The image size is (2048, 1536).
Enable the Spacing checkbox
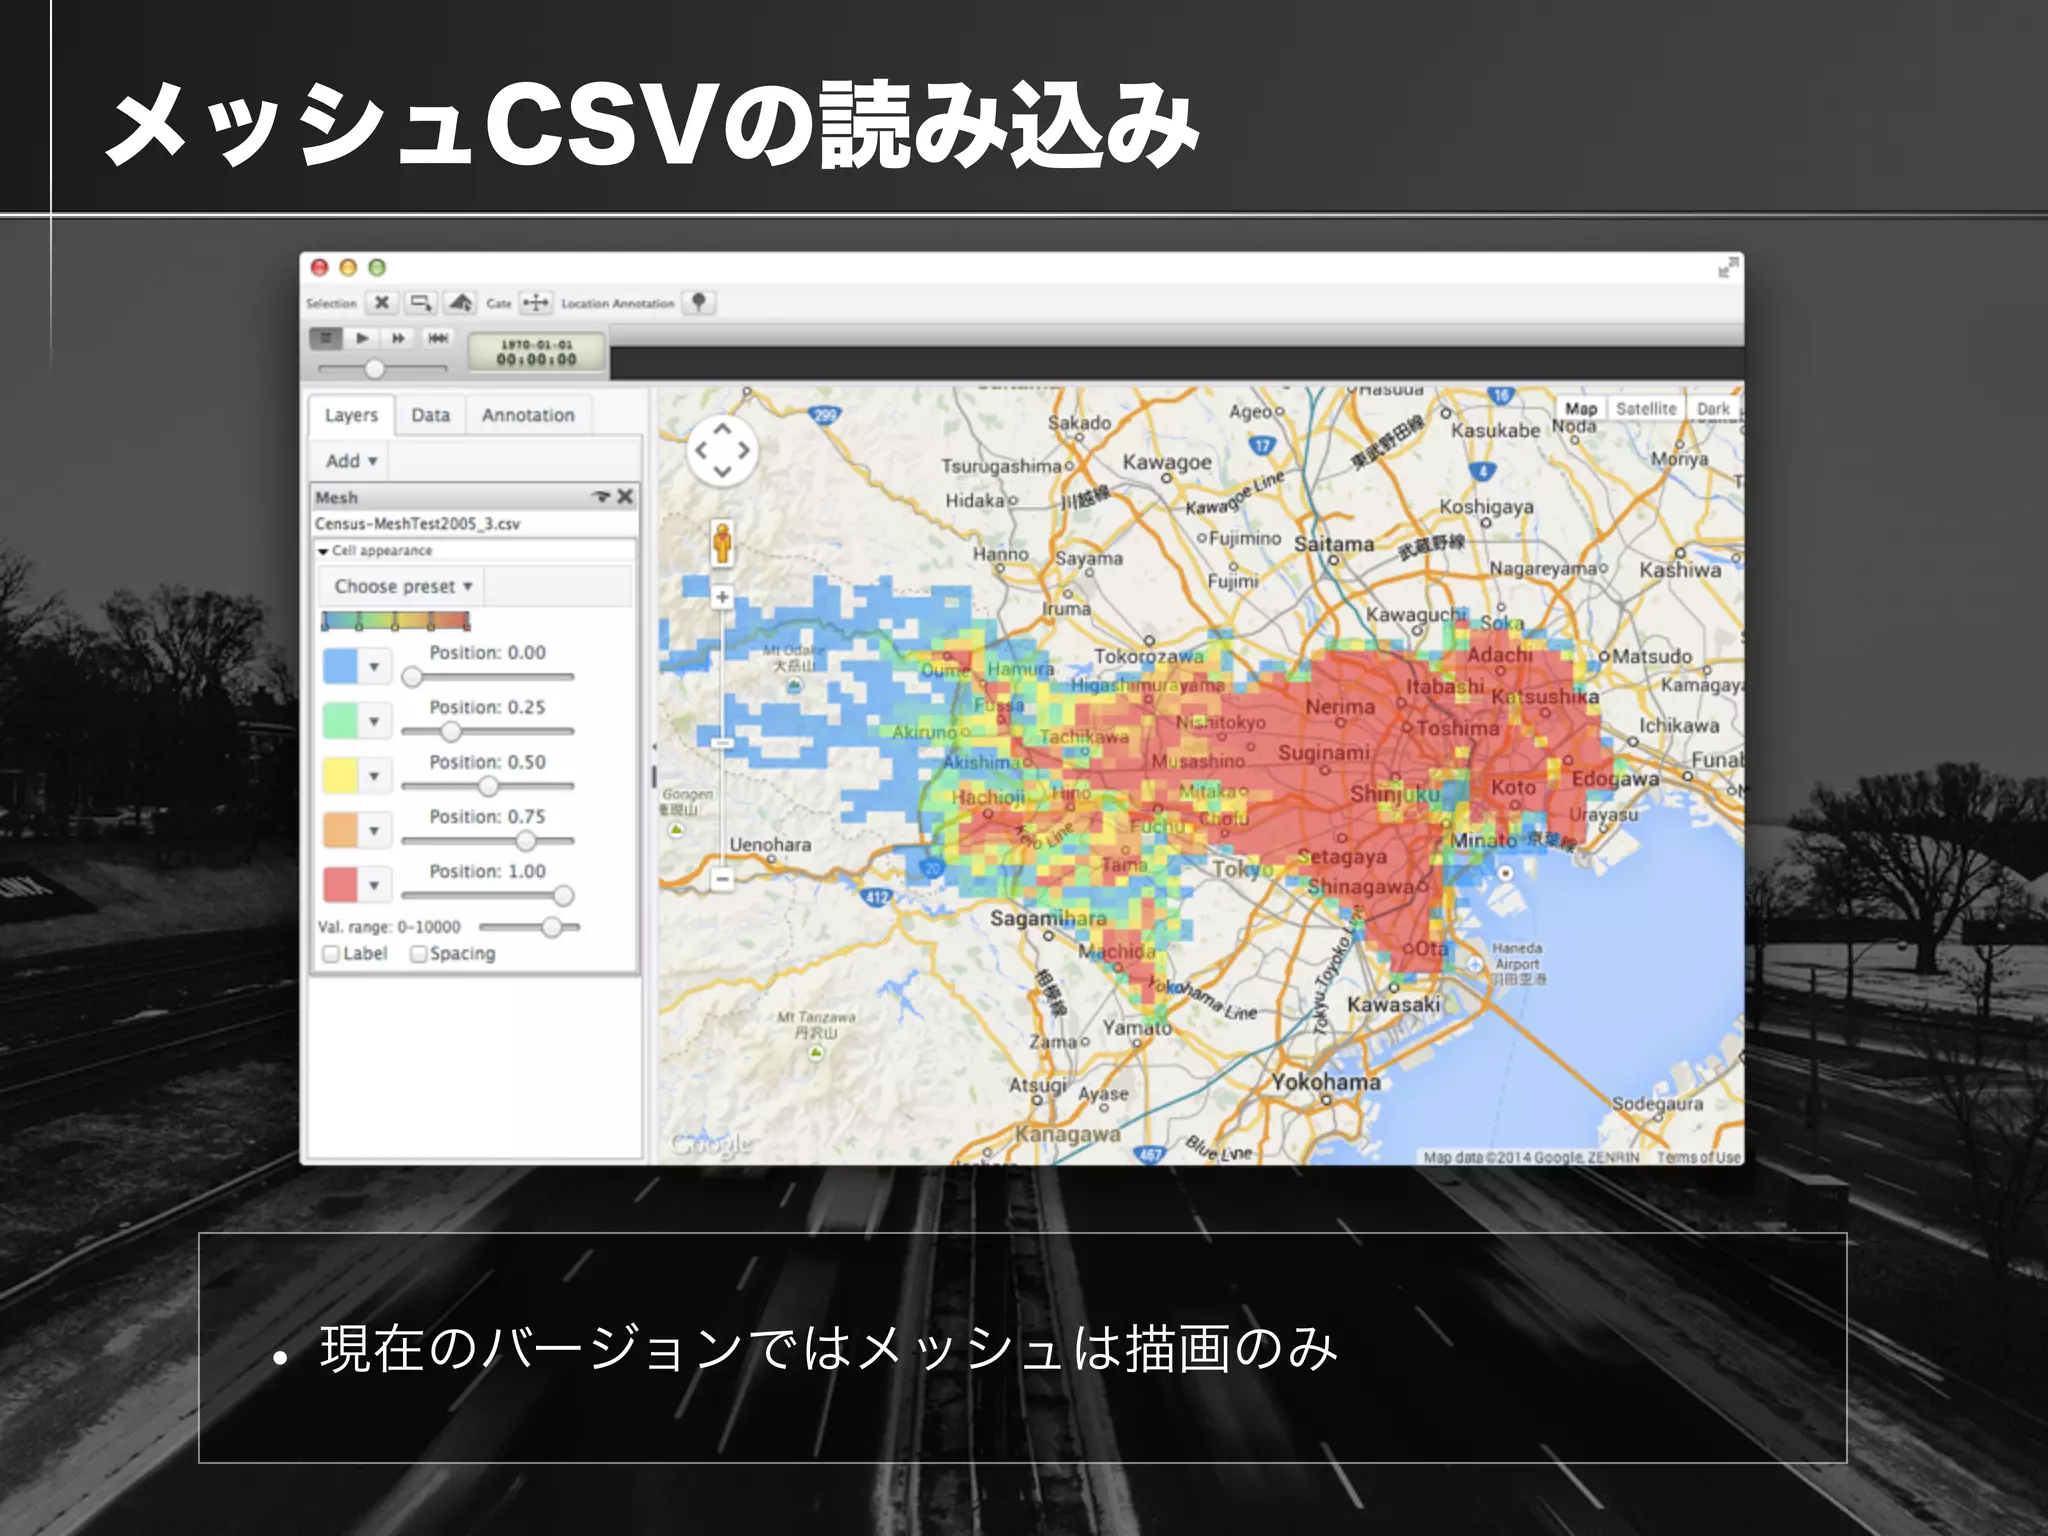[x=419, y=954]
